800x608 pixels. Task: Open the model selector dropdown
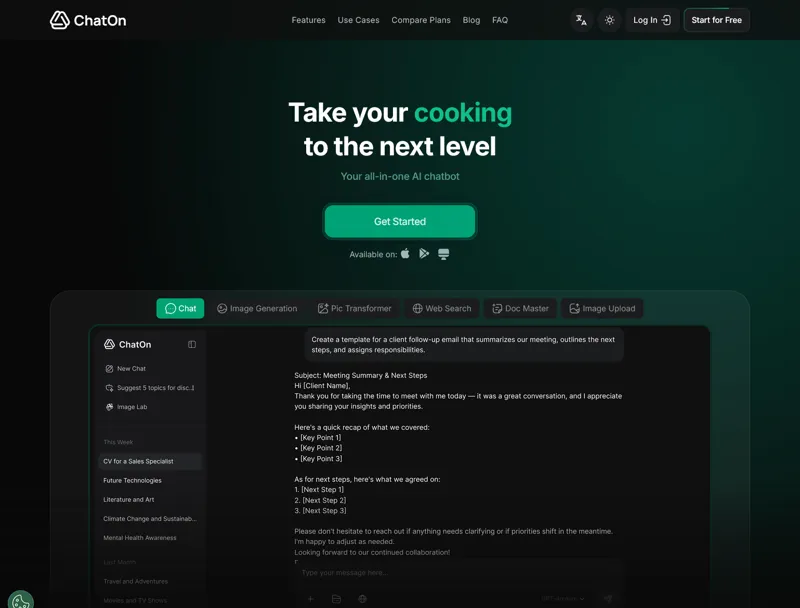tap(563, 599)
